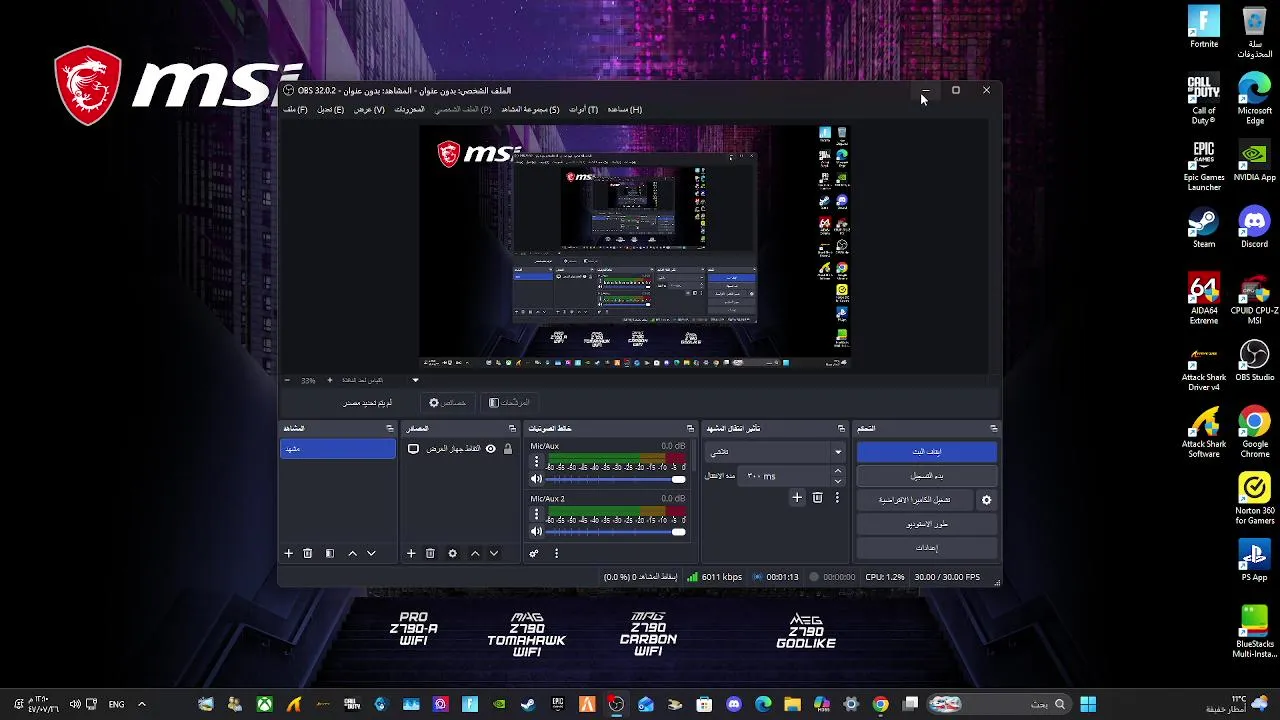Open advanced audio properties gears icon
This screenshot has height=720, width=1280.
point(534,553)
